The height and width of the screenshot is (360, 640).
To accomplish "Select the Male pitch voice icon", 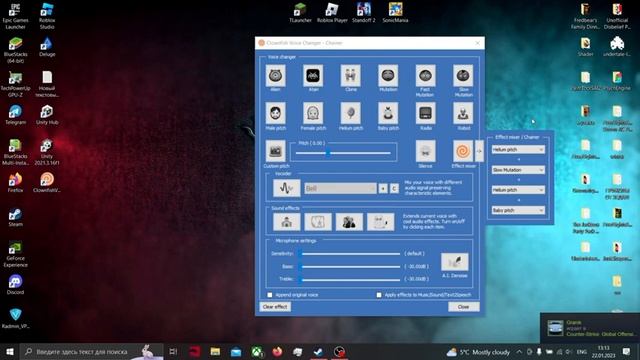I will (276, 113).
